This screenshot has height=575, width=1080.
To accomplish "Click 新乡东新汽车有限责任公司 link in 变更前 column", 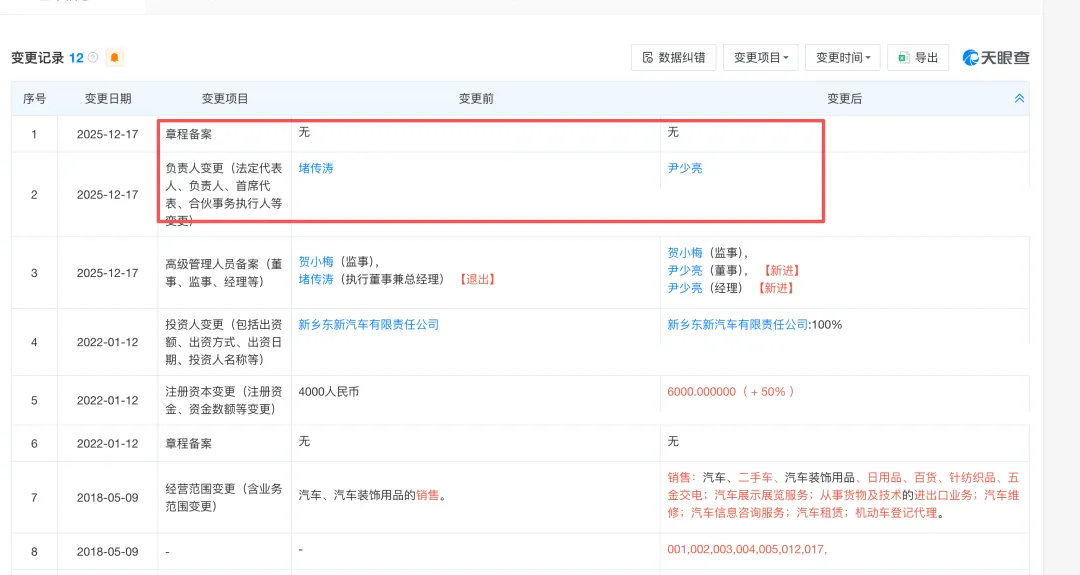I will [368, 325].
